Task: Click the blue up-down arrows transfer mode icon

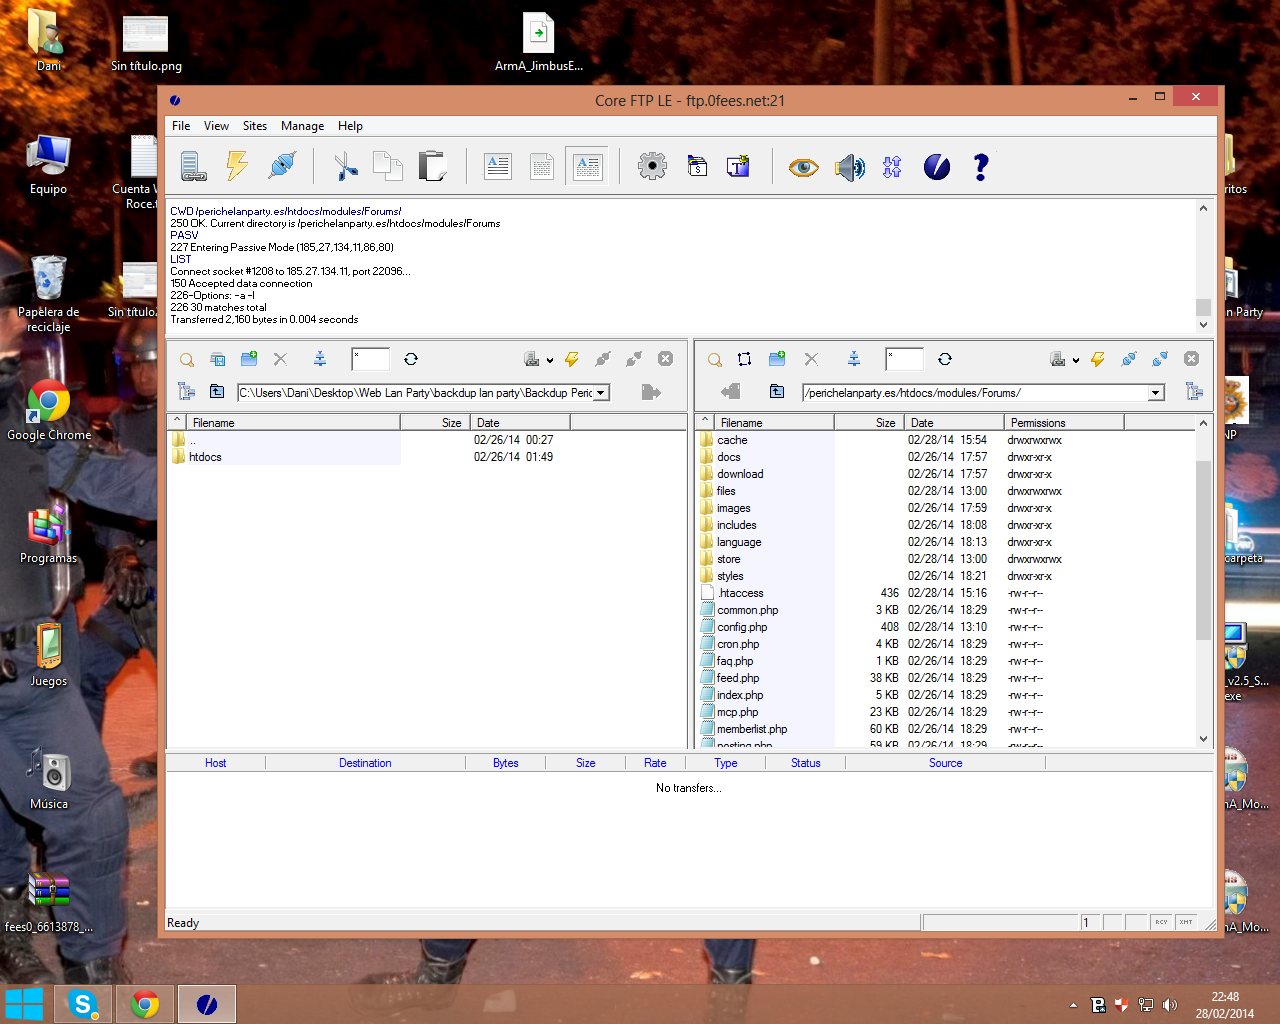Action: tap(892, 167)
